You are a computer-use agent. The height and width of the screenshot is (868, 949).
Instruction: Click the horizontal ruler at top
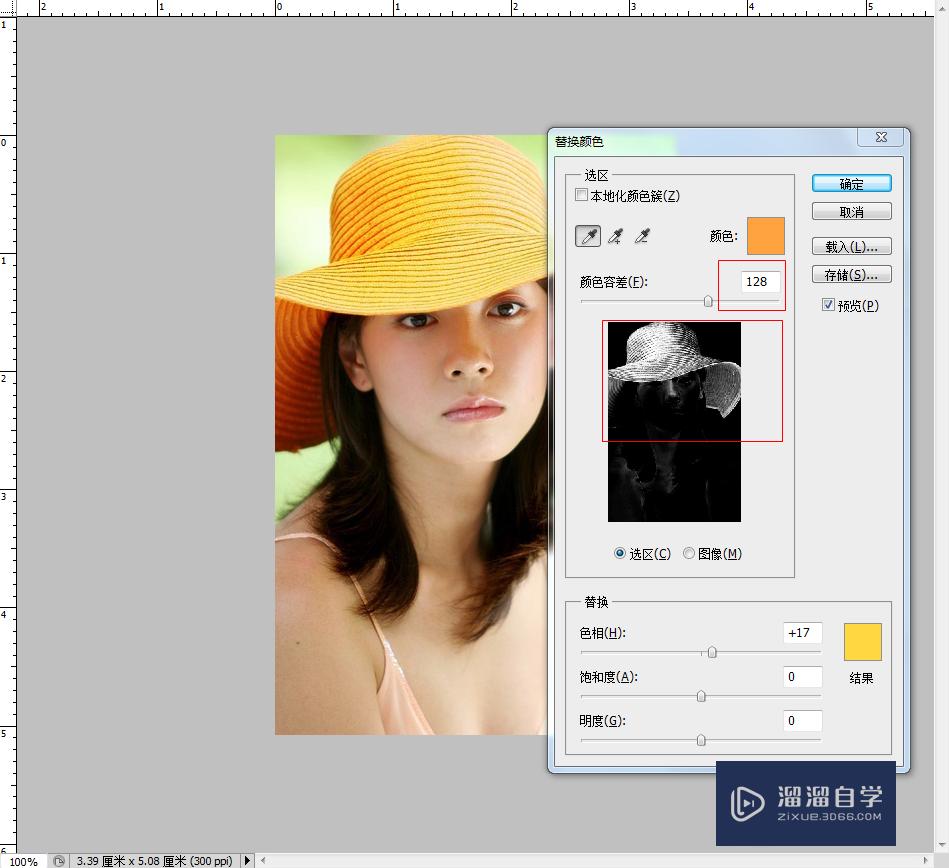click(400, 6)
